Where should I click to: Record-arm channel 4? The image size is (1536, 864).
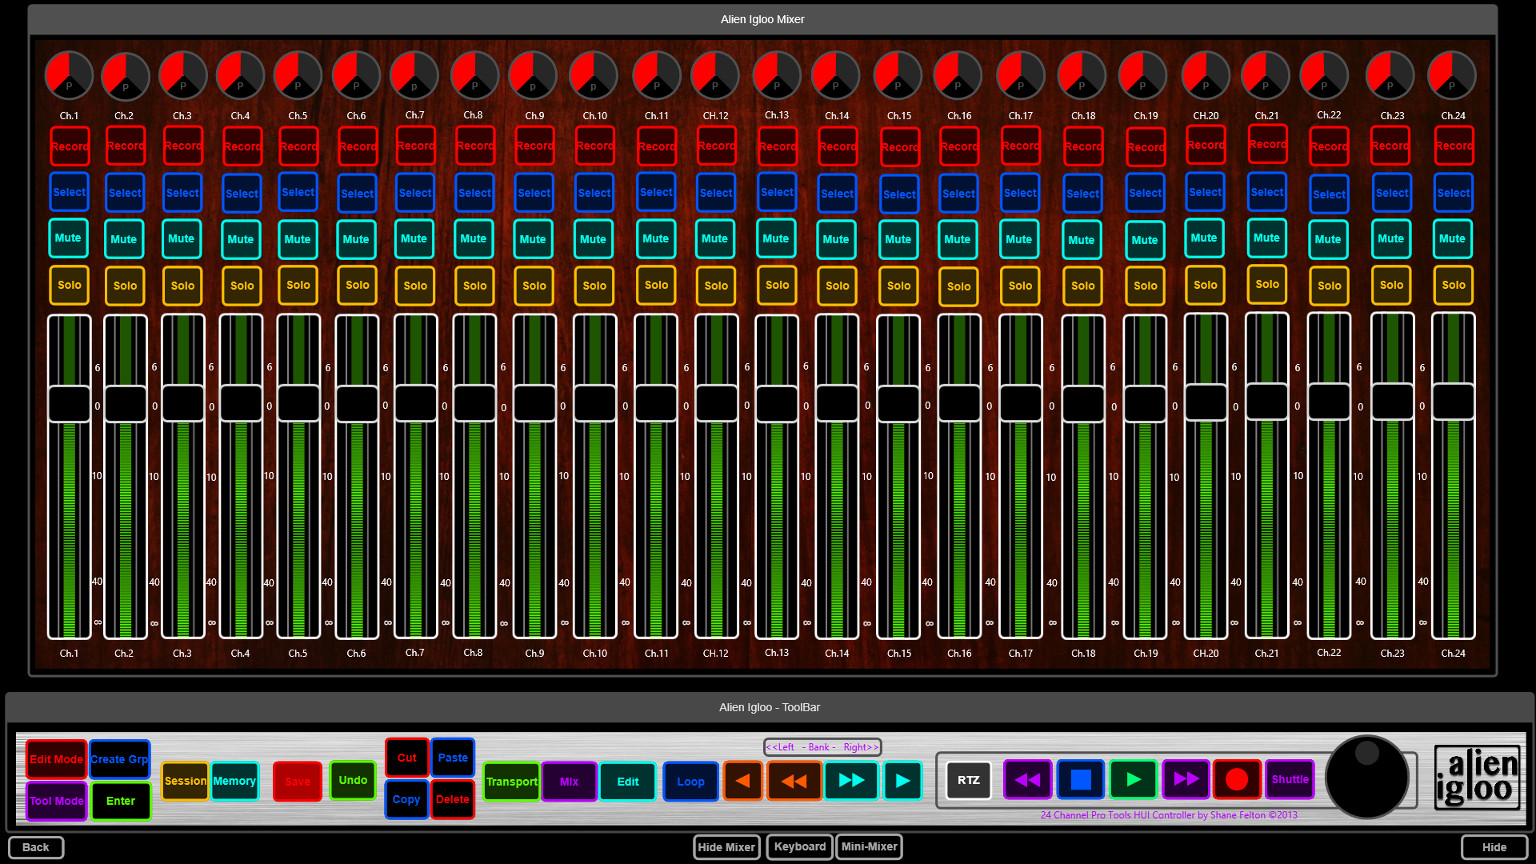point(242,146)
